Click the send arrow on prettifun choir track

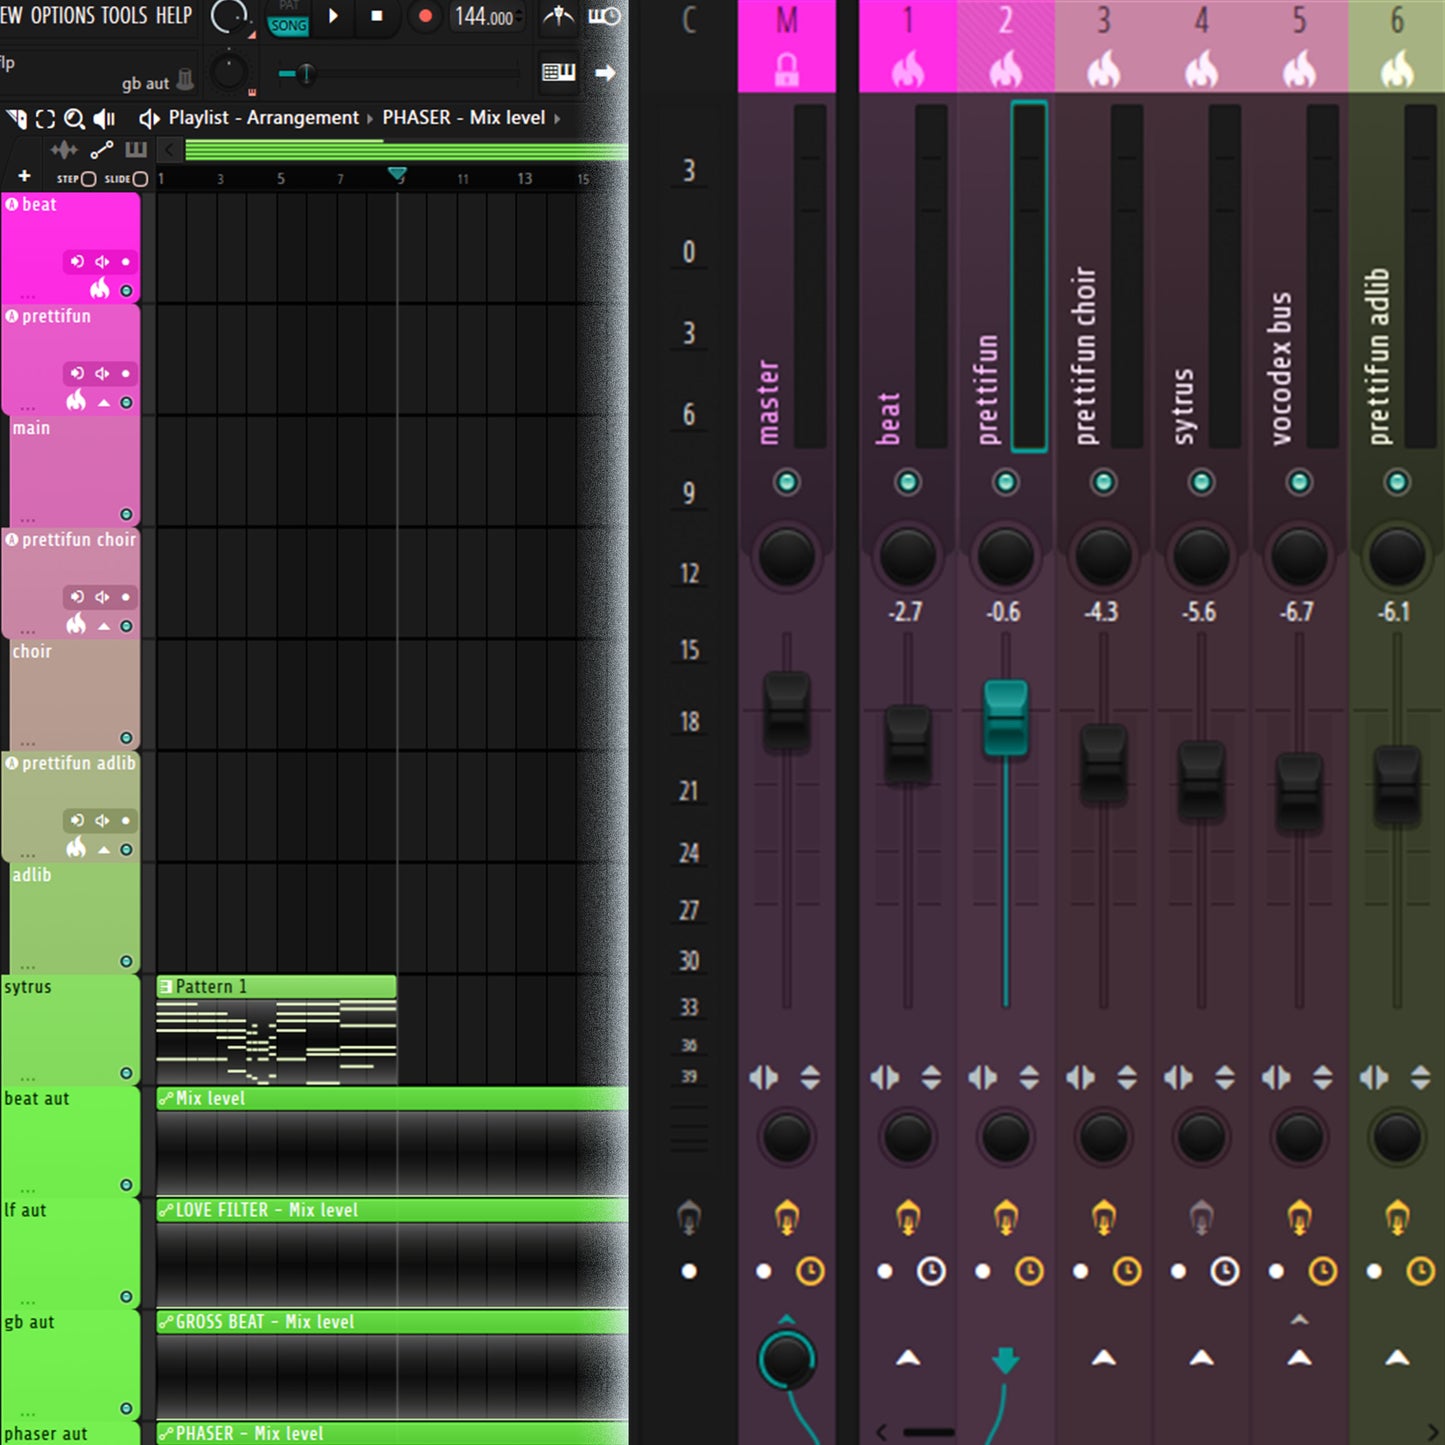[x=1103, y=1357]
